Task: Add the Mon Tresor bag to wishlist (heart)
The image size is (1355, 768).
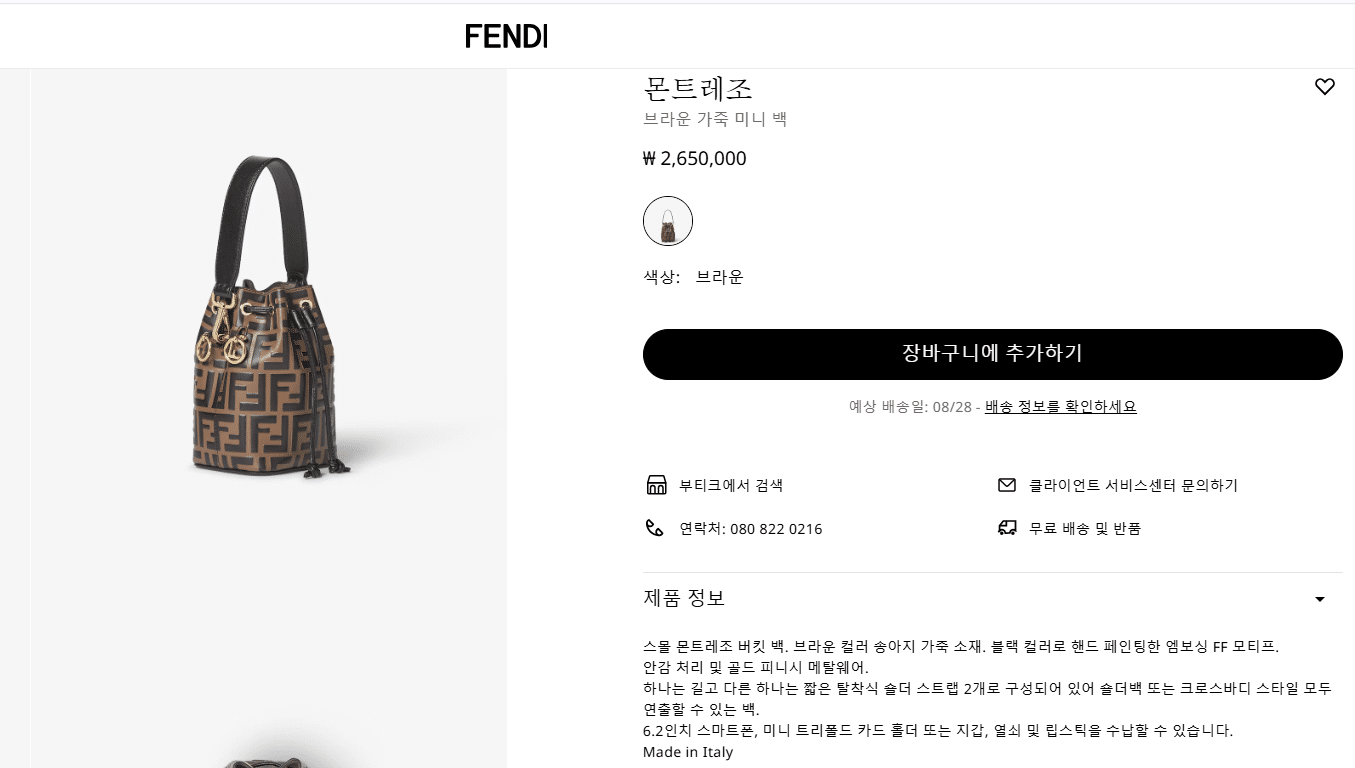Action: [x=1324, y=87]
